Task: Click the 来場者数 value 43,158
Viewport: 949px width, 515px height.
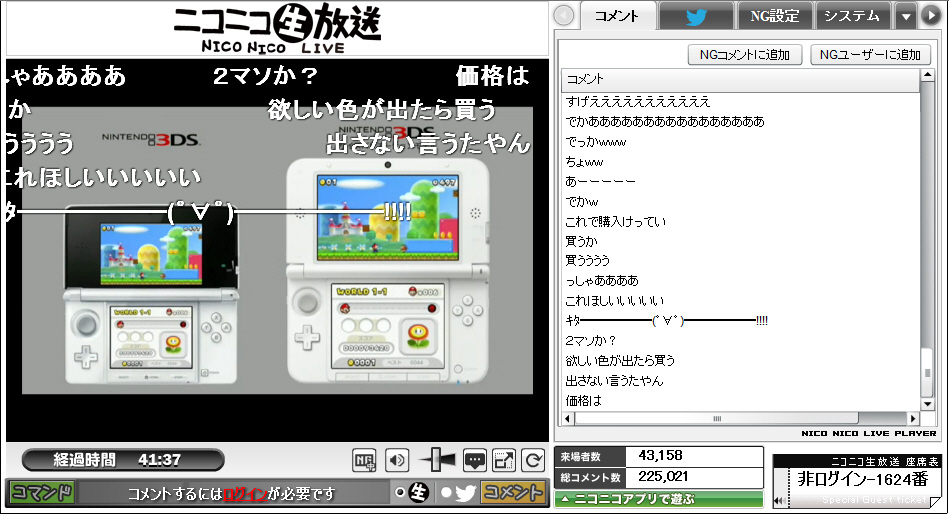Action: pos(661,456)
